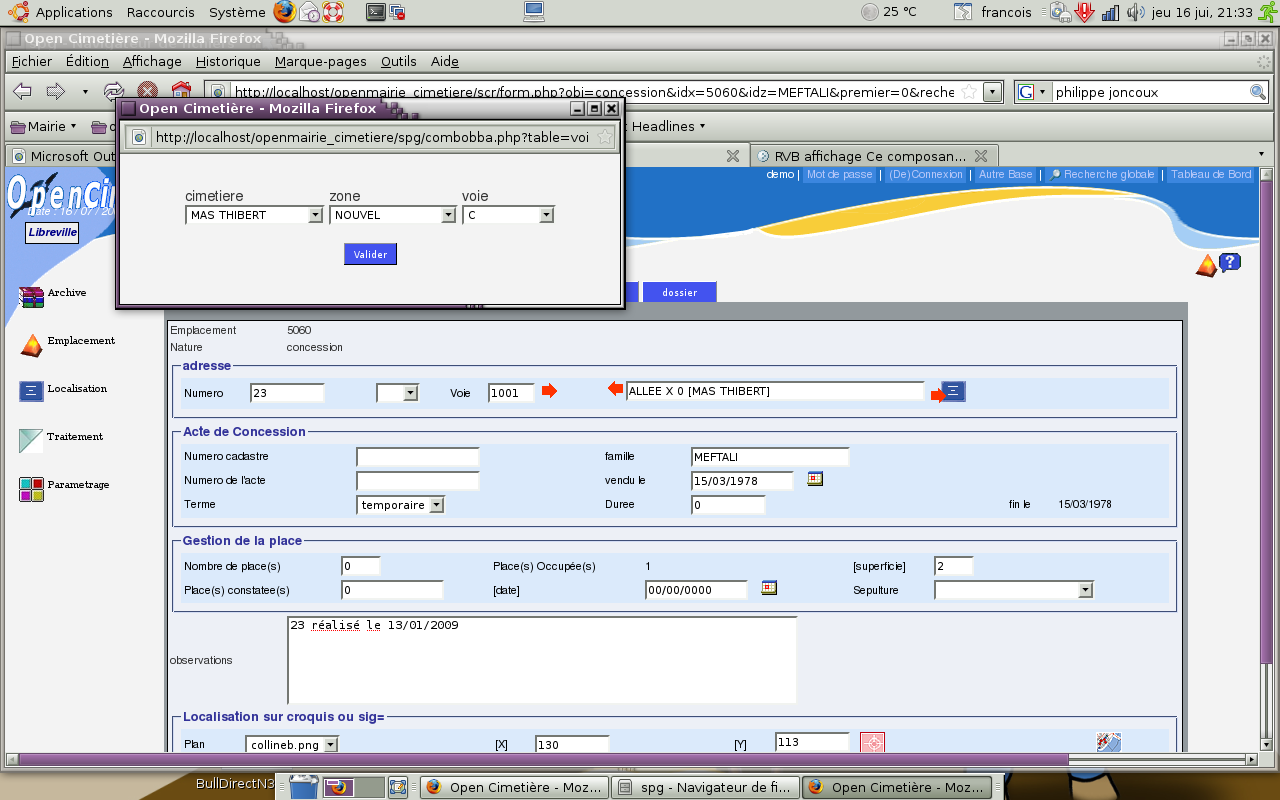The width and height of the screenshot is (1280, 800).
Task: Open the Terme dropdown showing temporaire
Action: tap(400, 505)
